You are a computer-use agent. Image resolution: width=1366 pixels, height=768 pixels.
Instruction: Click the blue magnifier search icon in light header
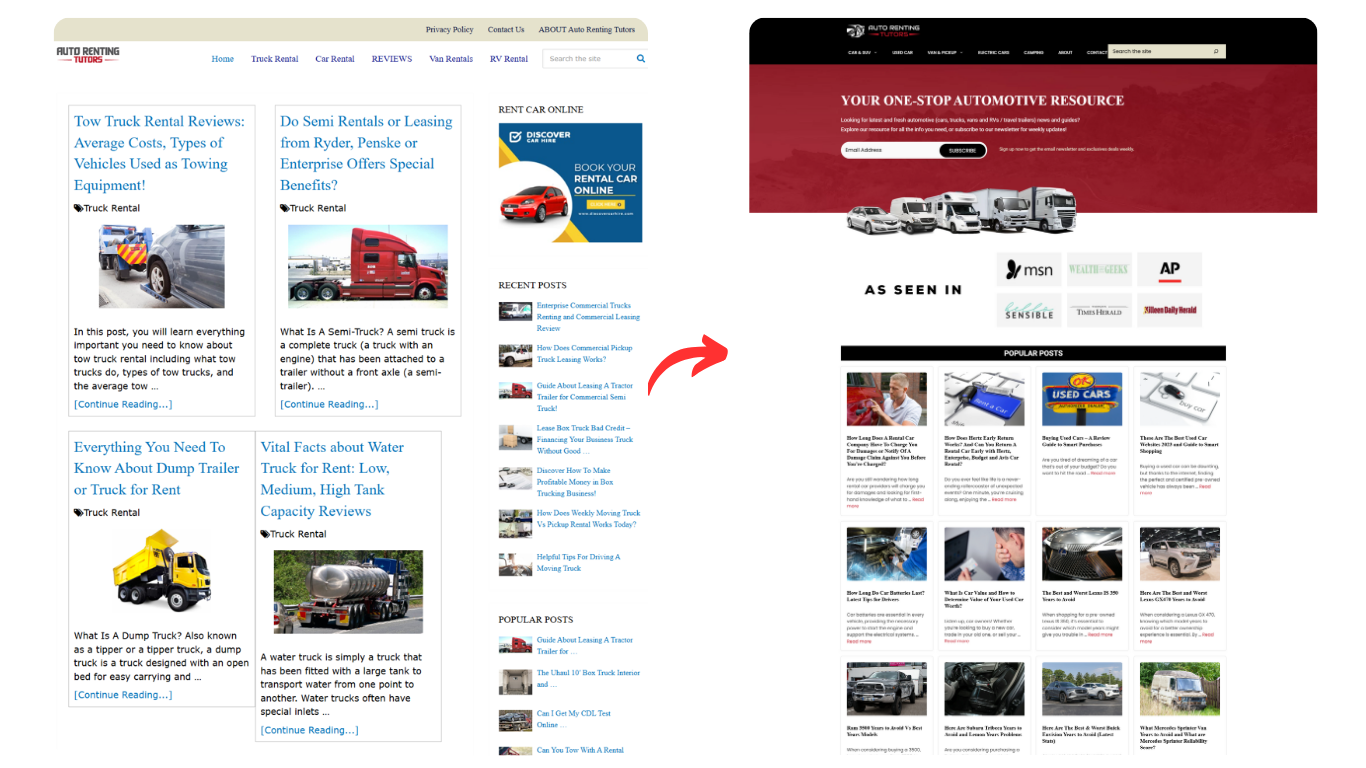(x=641, y=59)
